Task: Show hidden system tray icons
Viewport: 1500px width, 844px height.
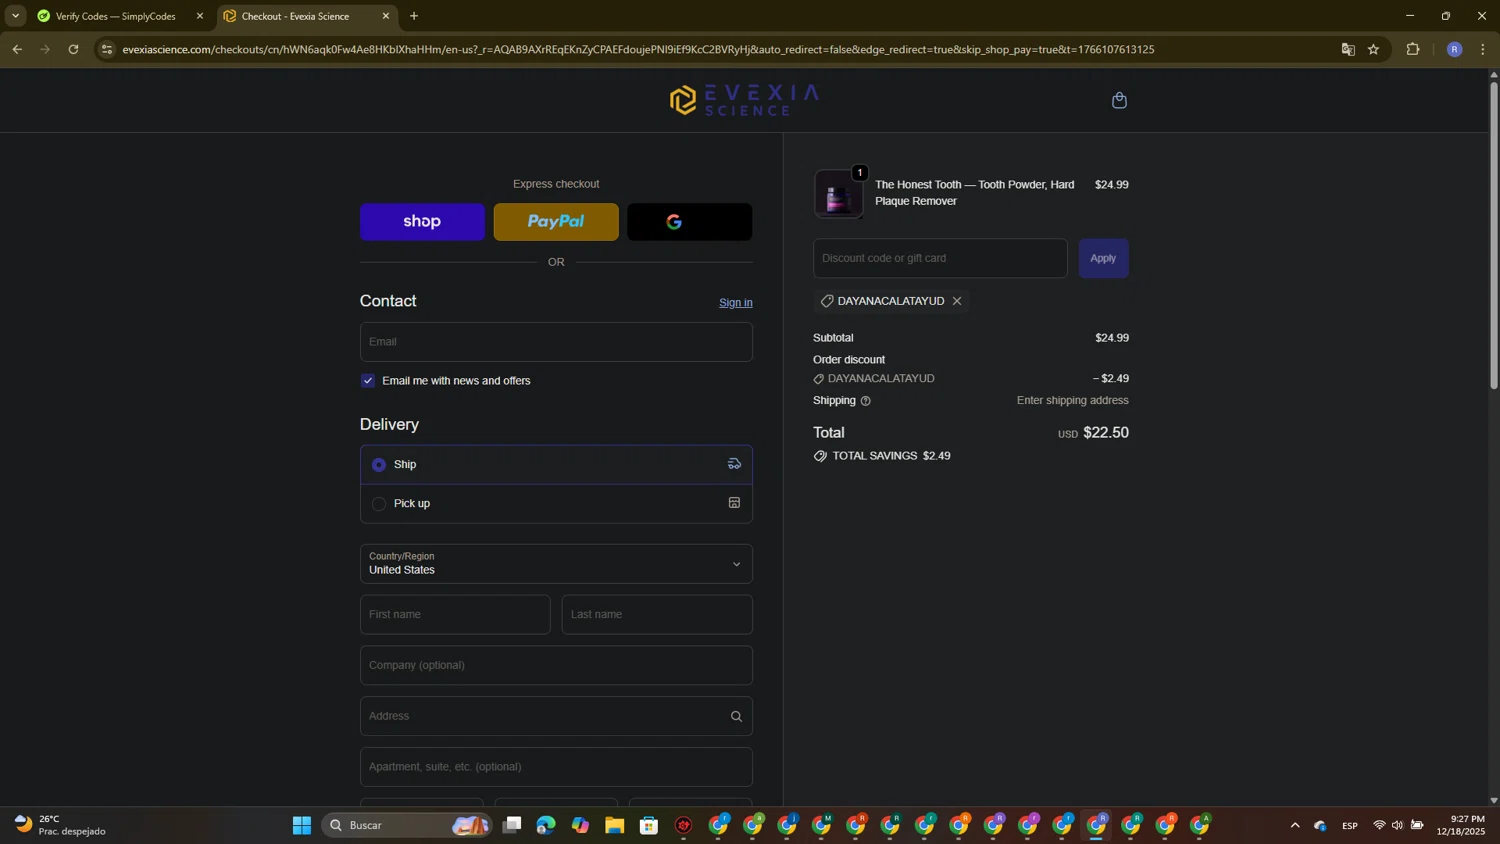Action: point(1295,825)
